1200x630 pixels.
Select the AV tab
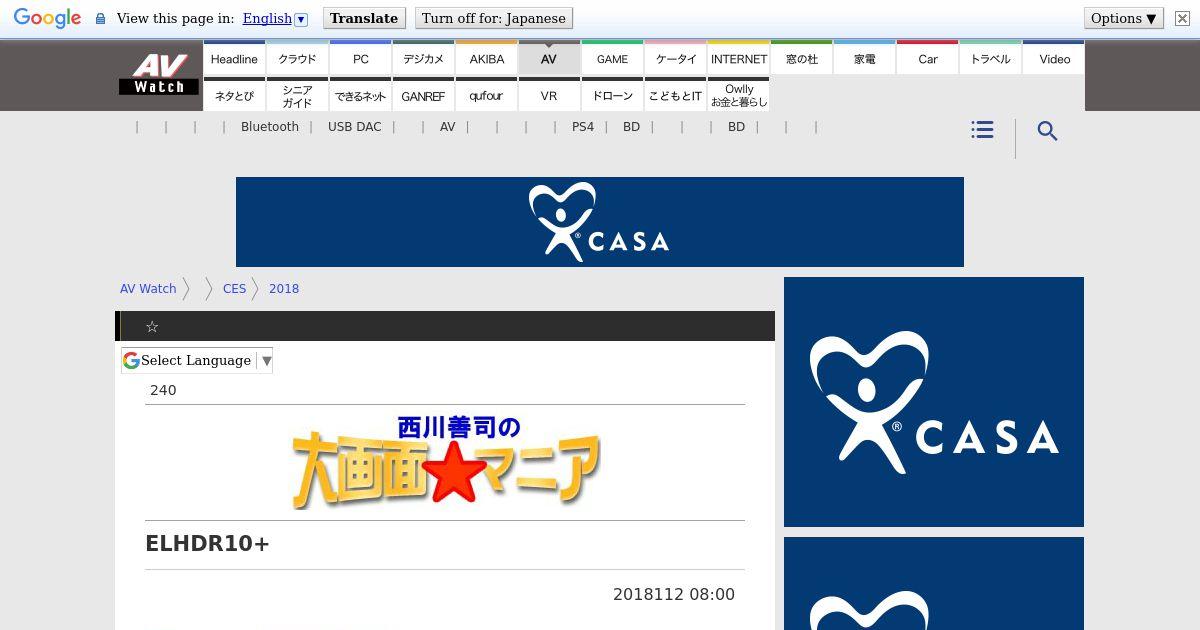click(549, 58)
